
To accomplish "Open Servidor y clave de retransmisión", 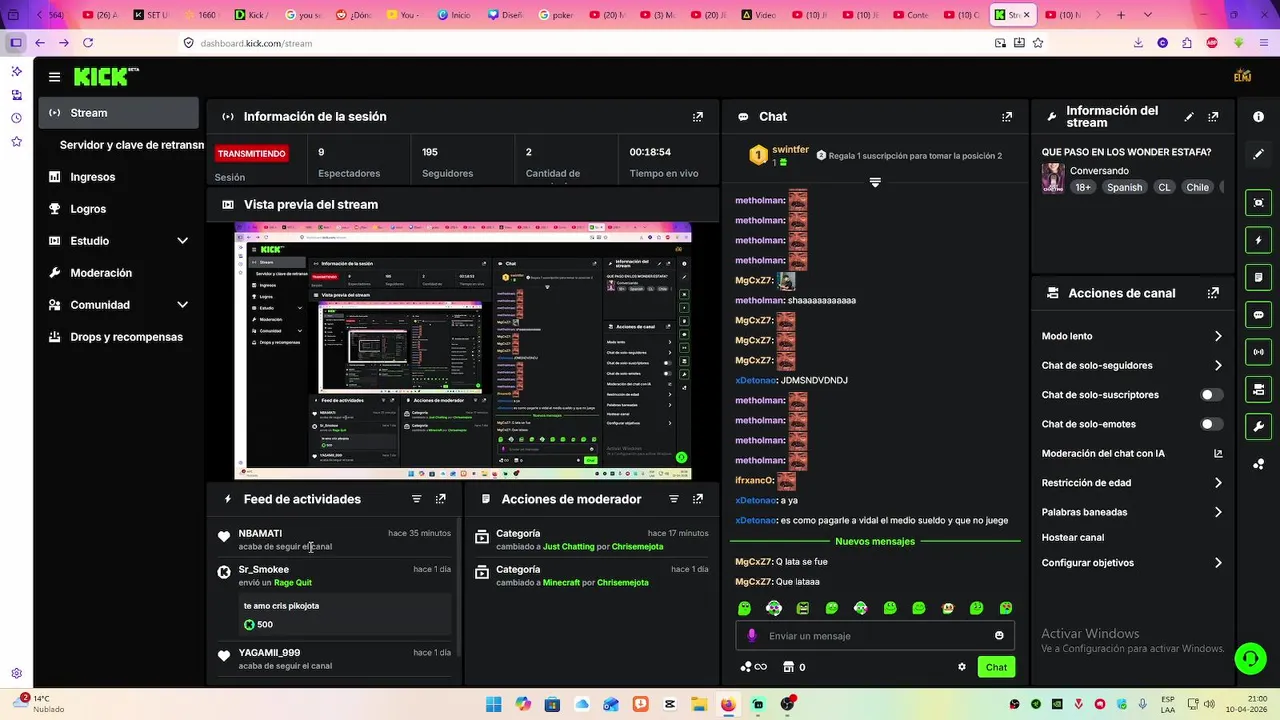I will click(132, 145).
